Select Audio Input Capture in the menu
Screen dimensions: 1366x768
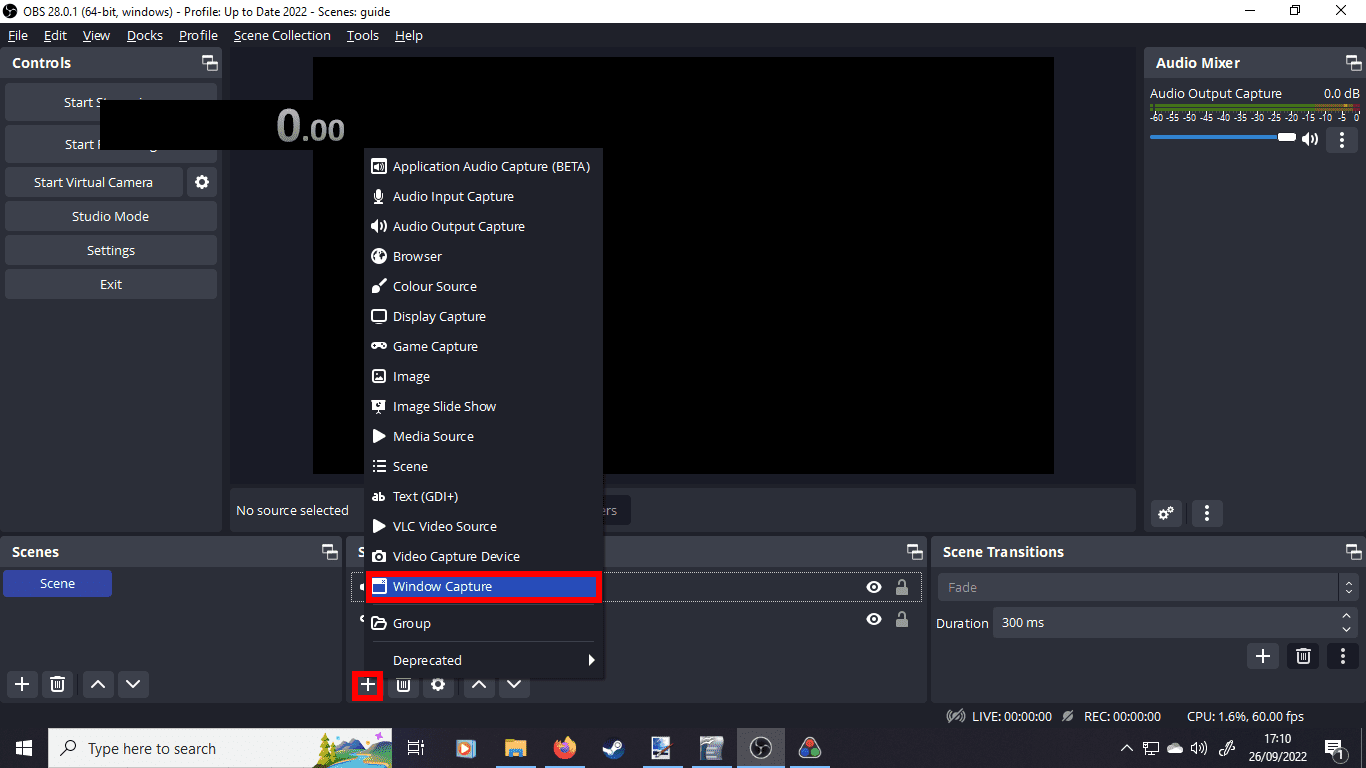(484, 197)
